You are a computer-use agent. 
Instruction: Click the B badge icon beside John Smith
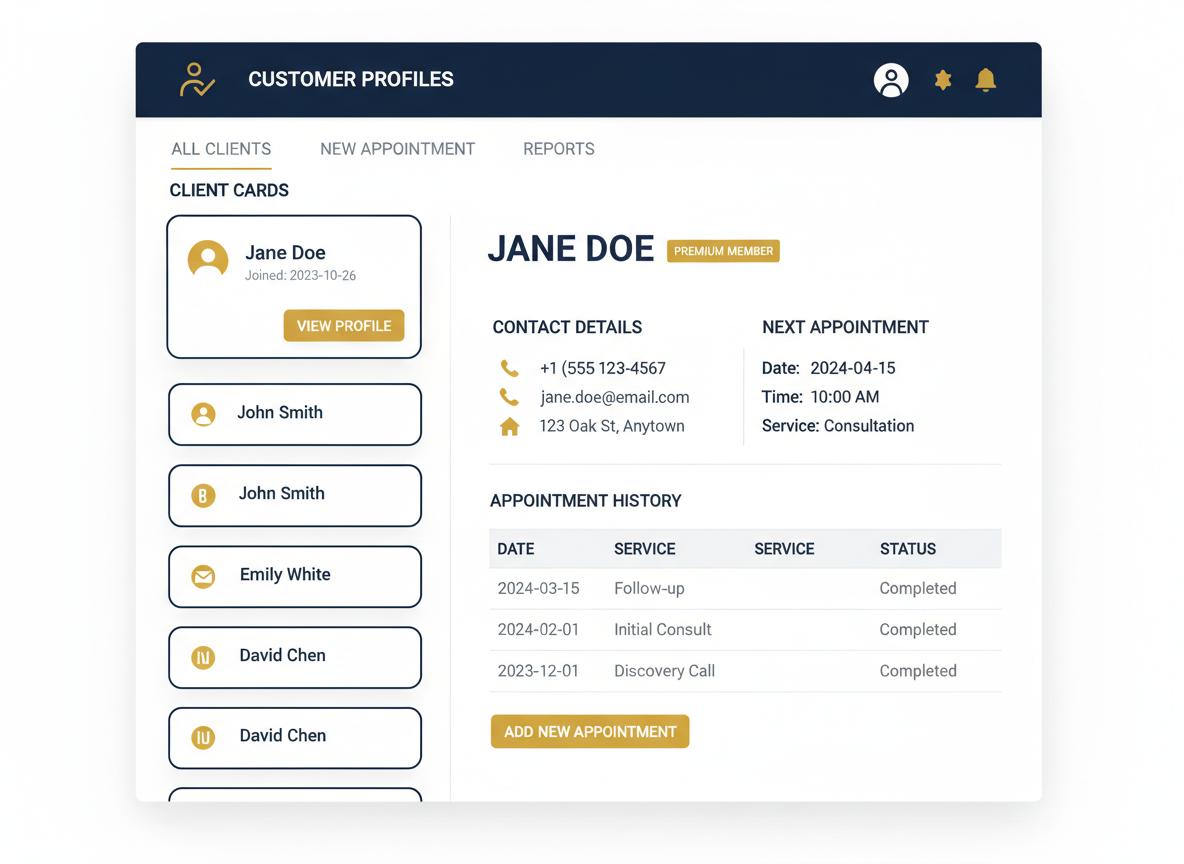[203, 495]
